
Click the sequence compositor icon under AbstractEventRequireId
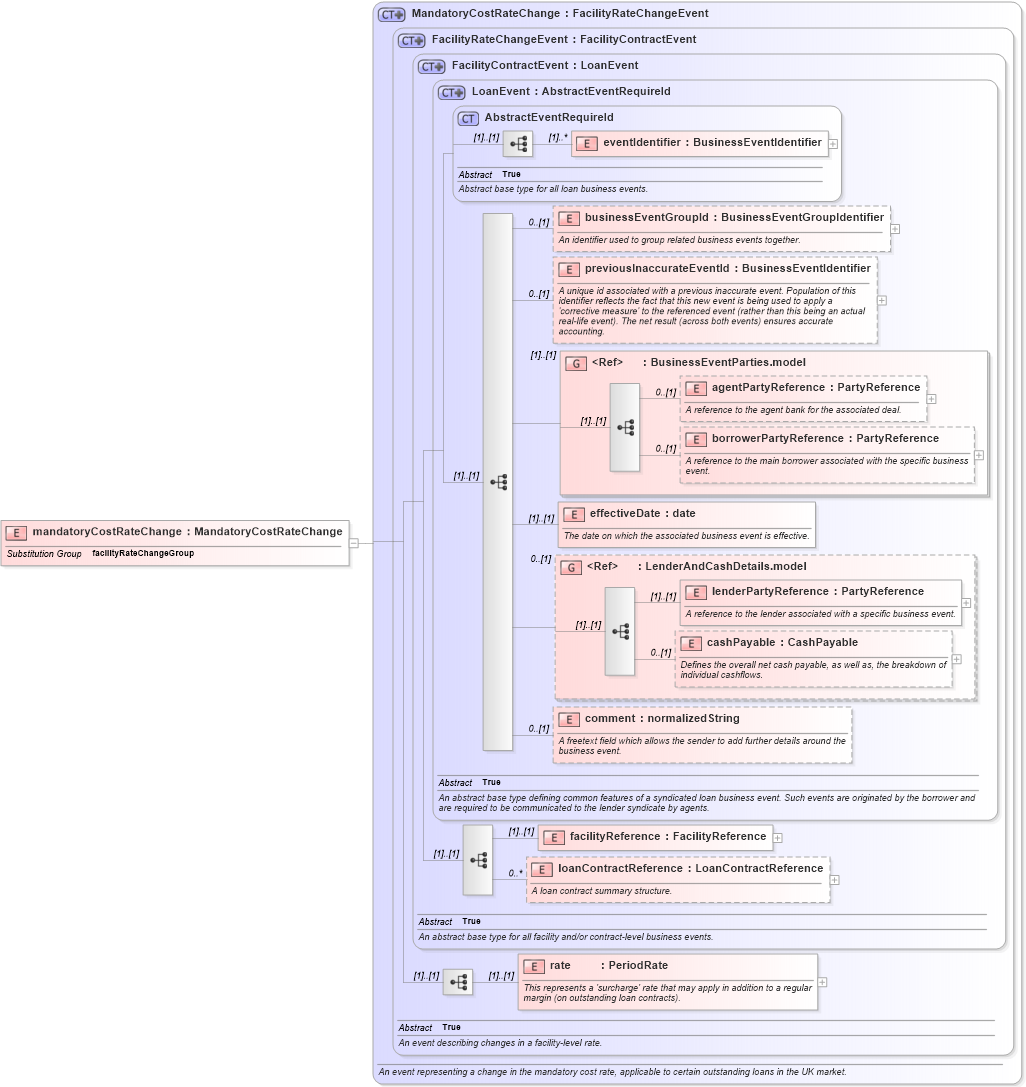[x=518, y=143]
